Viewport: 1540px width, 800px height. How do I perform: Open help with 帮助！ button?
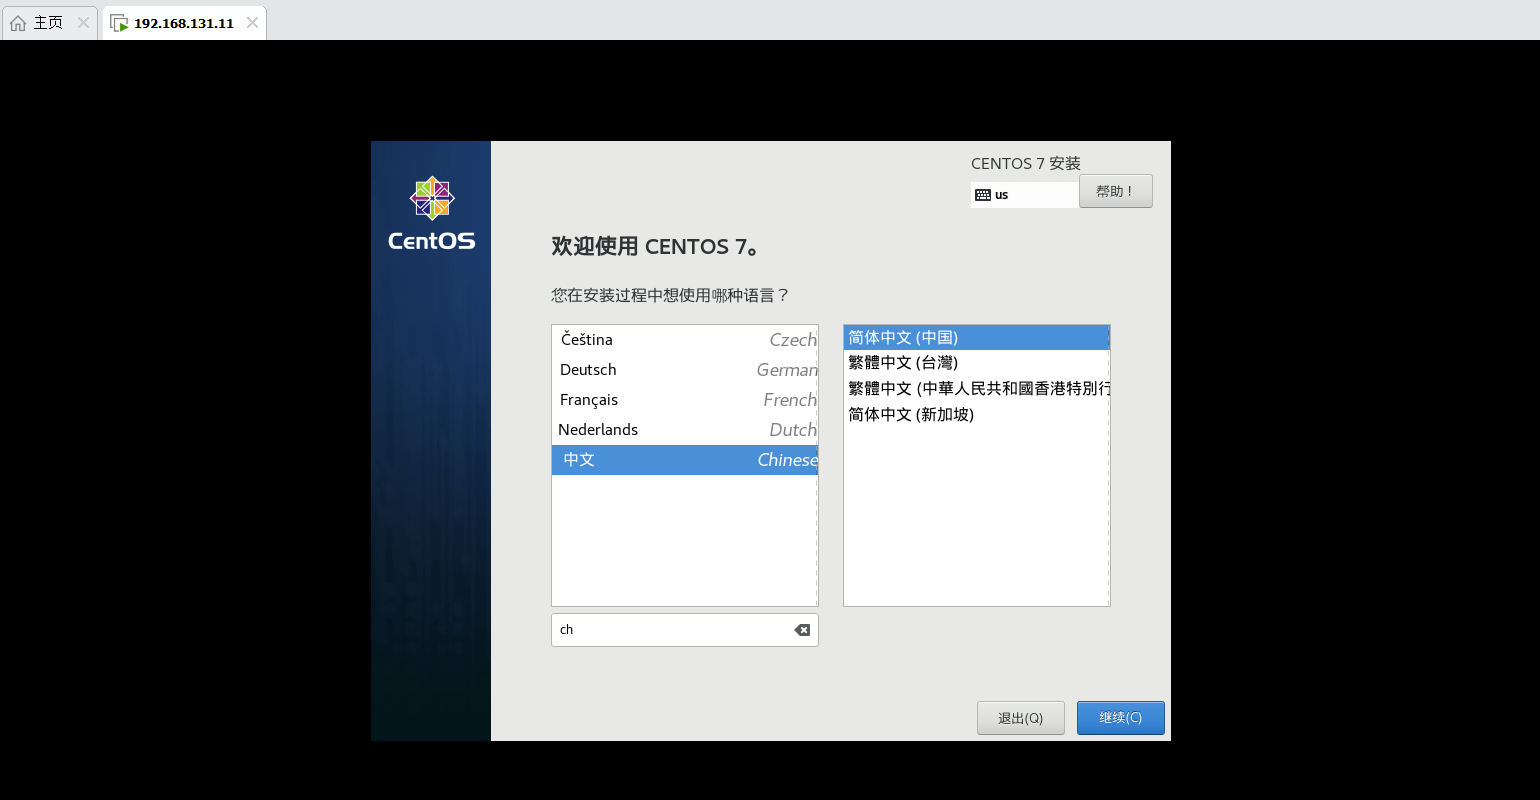click(x=1115, y=191)
